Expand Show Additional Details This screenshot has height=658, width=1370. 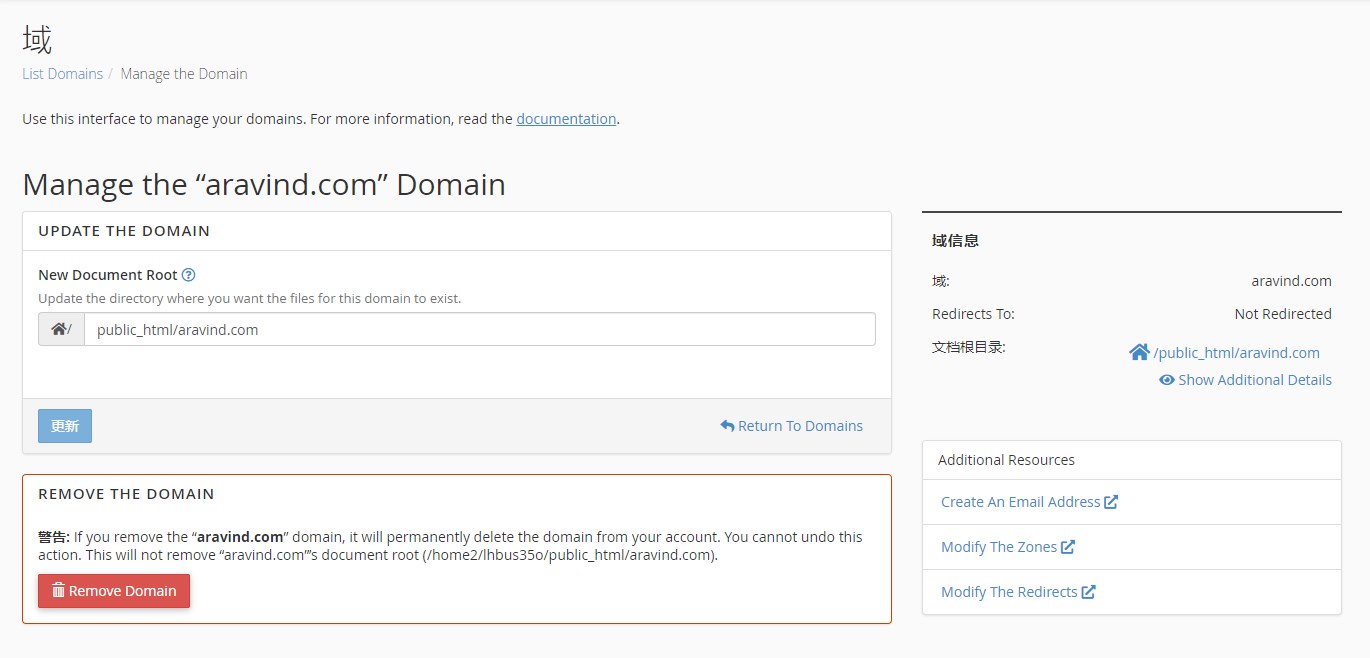[x=1254, y=380]
